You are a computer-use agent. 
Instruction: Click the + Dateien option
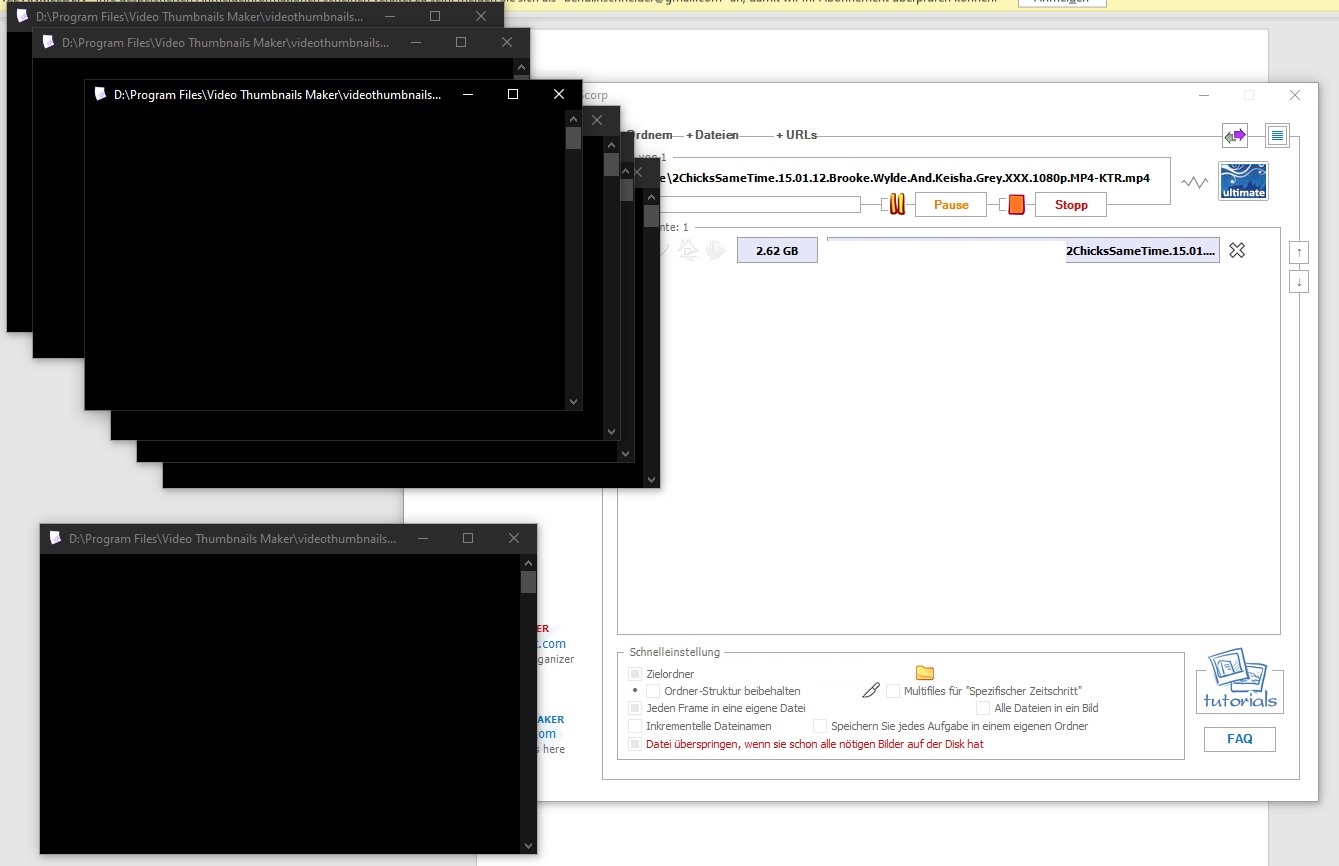(715, 134)
